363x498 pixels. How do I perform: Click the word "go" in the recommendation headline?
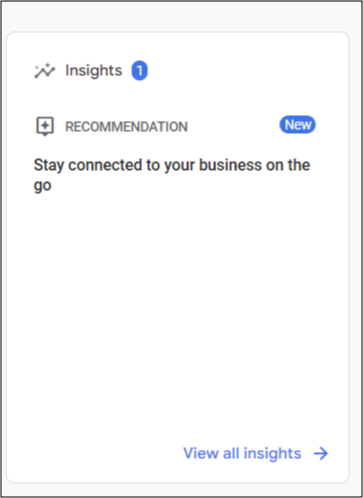coord(43,186)
